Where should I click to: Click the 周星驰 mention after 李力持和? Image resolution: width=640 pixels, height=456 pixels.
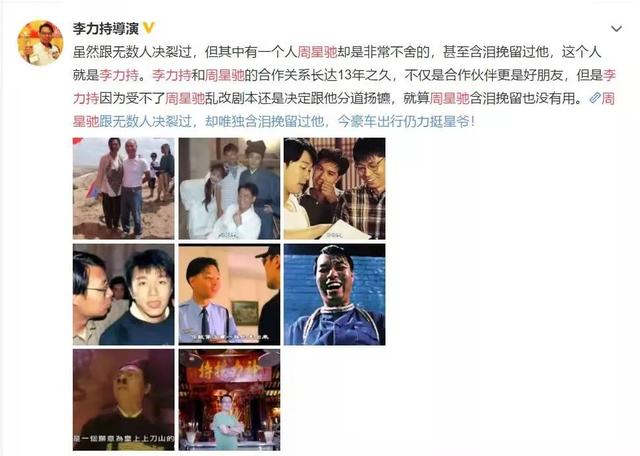pyautogui.click(x=224, y=75)
